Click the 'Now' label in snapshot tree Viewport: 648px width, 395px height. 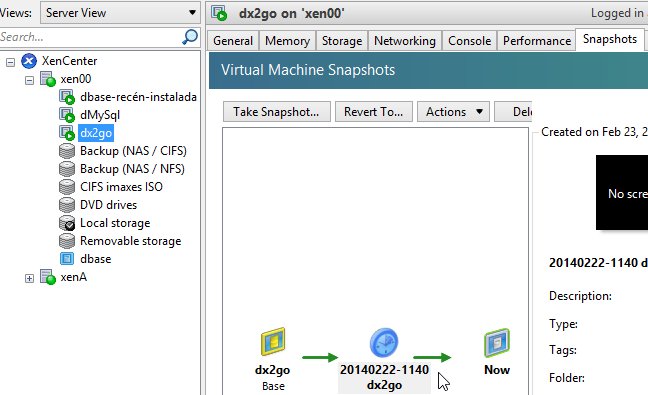tap(497, 370)
